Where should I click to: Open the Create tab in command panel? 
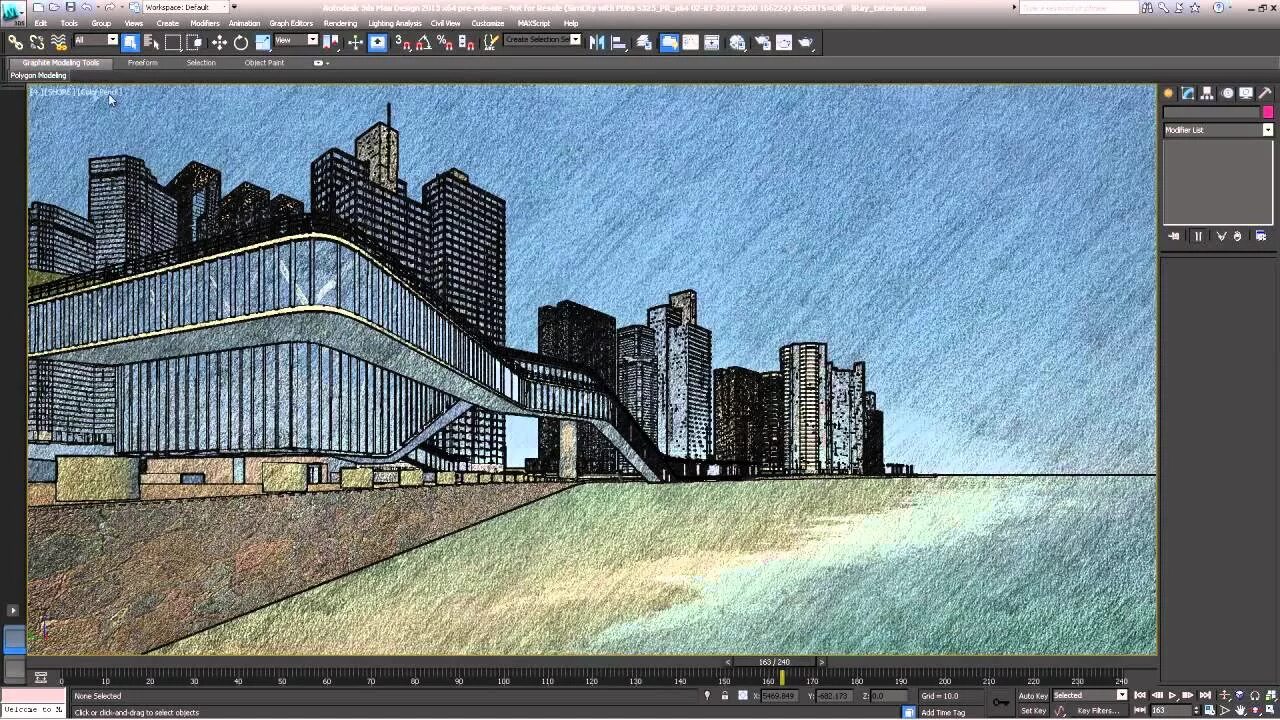[x=1168, y=93]
